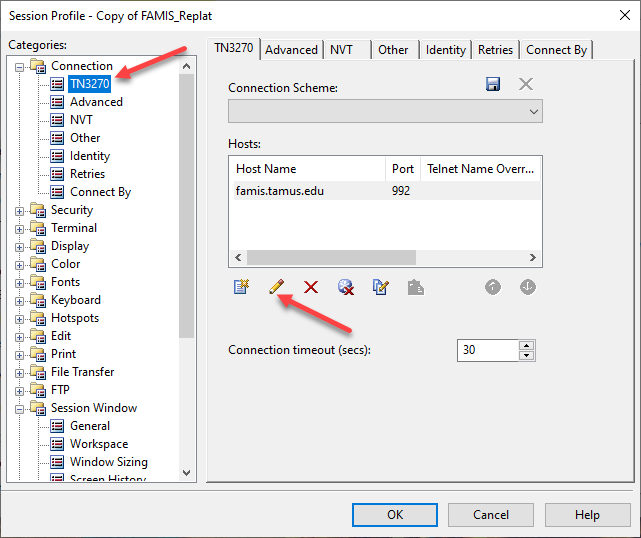
Task: Click the Print folder icon
Action: [x=38, y=354]
